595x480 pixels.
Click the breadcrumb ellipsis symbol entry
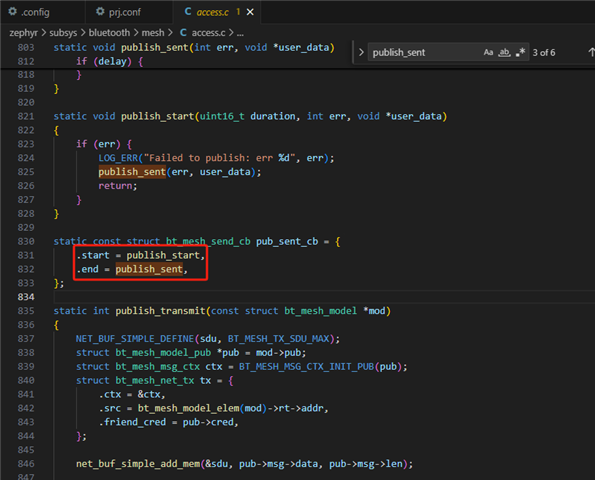[240, 33]
